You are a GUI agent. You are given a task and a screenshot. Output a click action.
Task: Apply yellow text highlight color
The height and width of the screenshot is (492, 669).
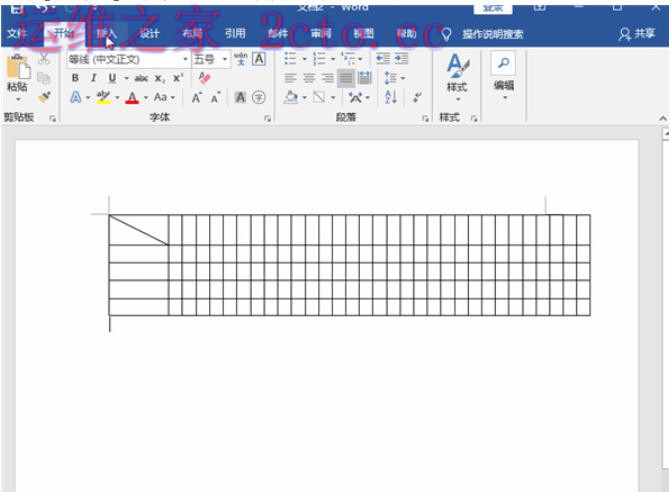[103, 97]
